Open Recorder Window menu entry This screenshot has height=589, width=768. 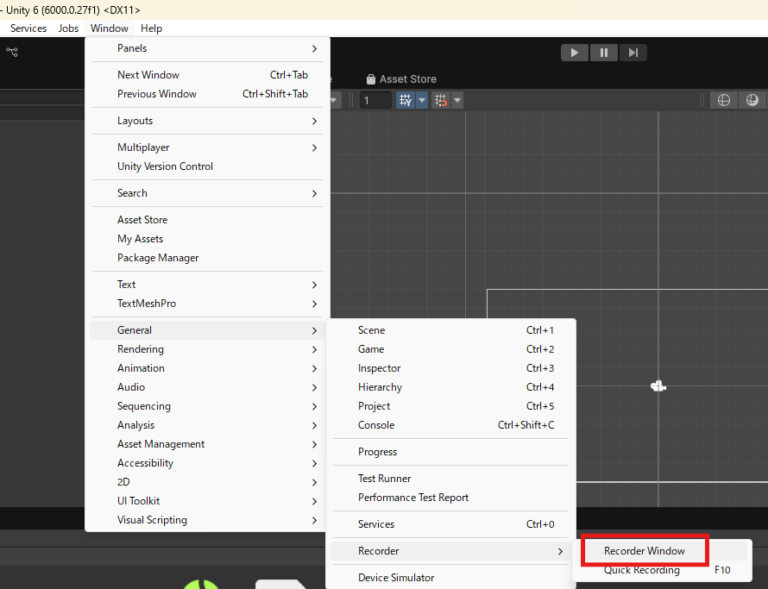644,551
